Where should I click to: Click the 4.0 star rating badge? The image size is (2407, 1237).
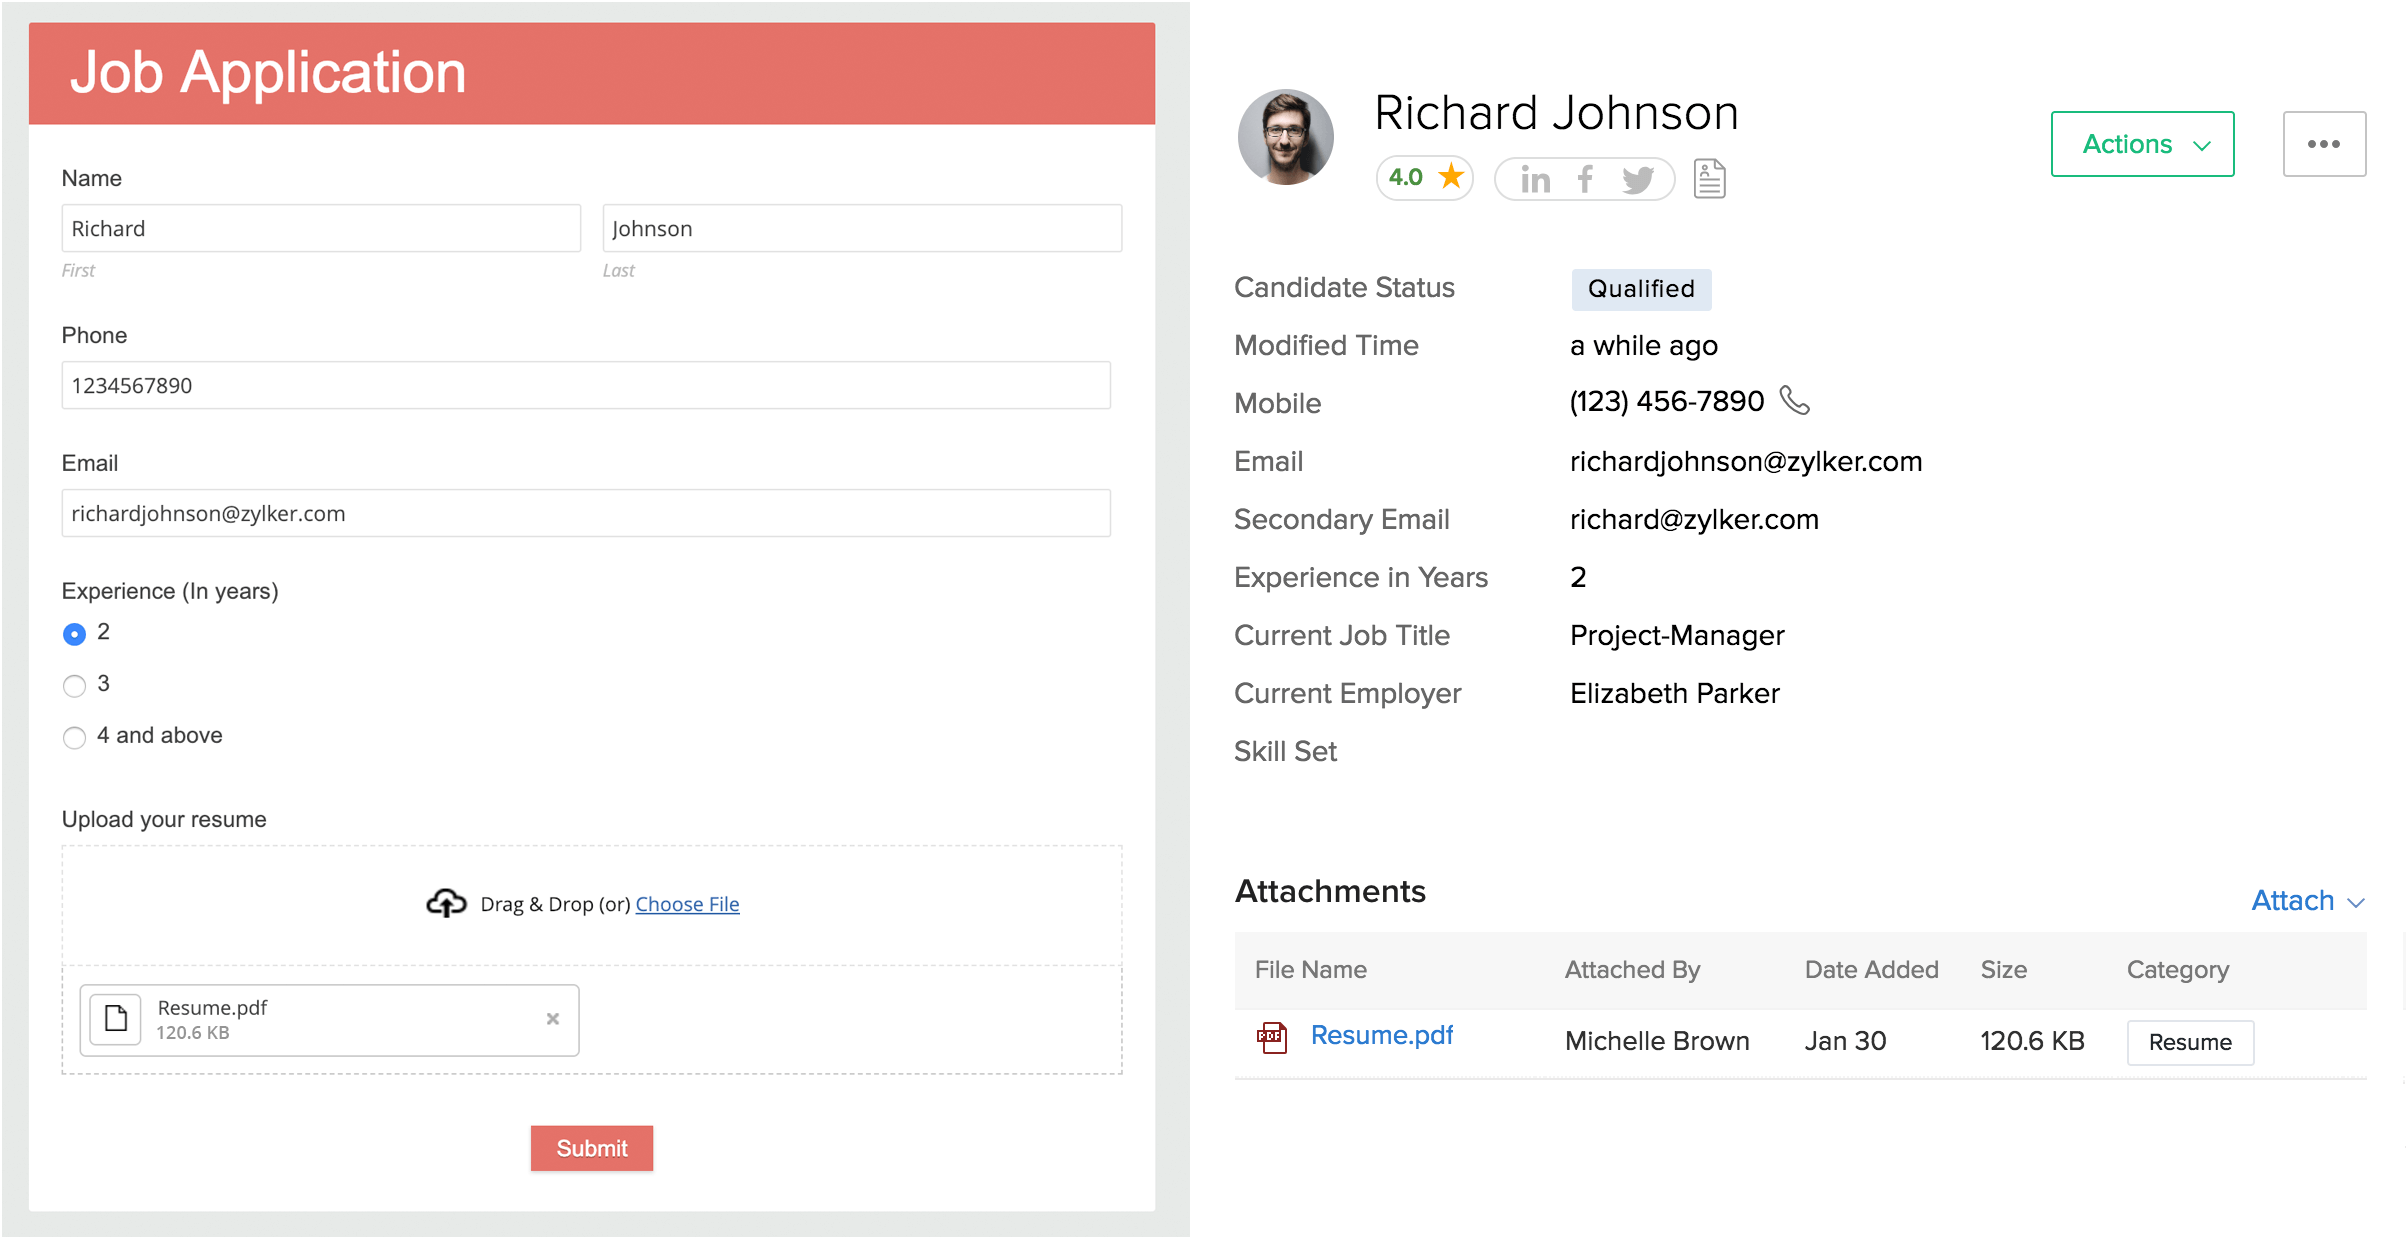tap(1424, 178)
